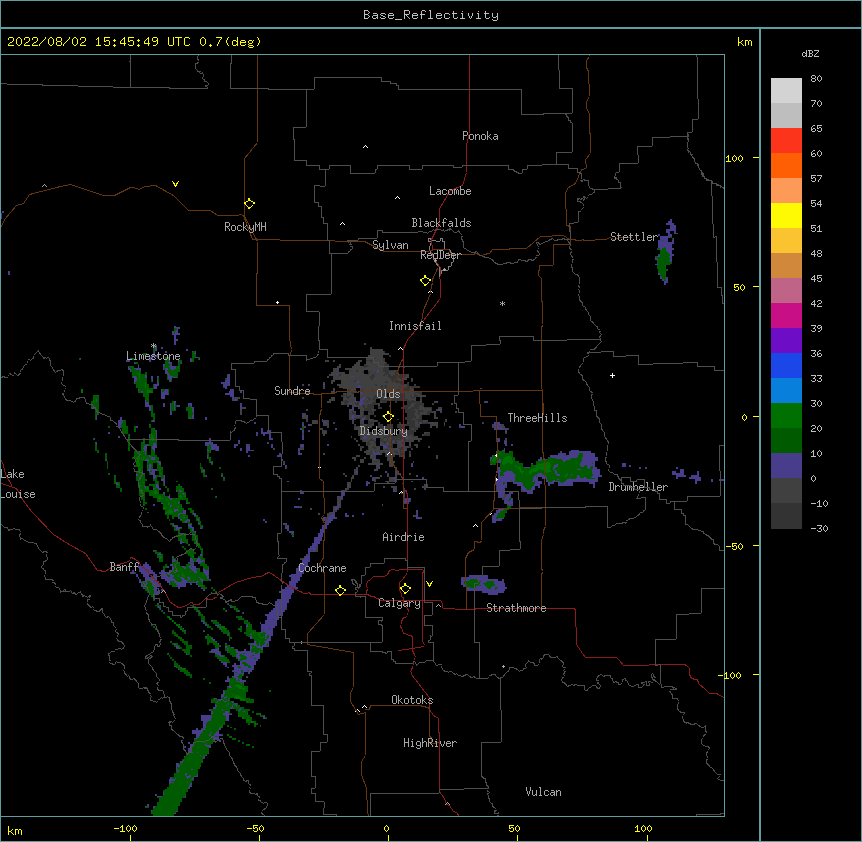Click the green storm cell west of Drumheller

(x=544, y=470)
